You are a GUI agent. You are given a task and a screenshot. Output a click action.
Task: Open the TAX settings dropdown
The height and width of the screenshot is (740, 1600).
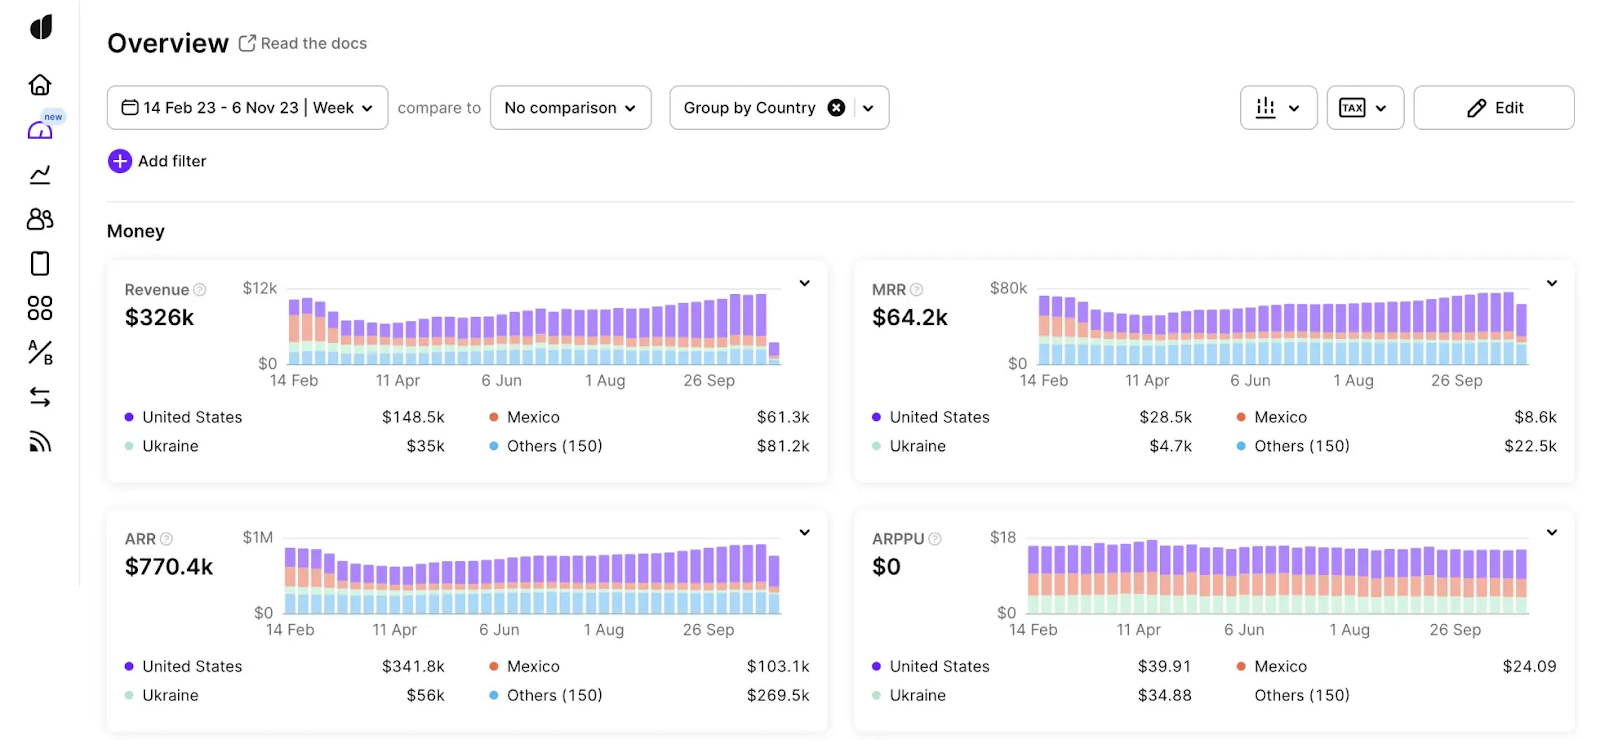[1365, 108]
